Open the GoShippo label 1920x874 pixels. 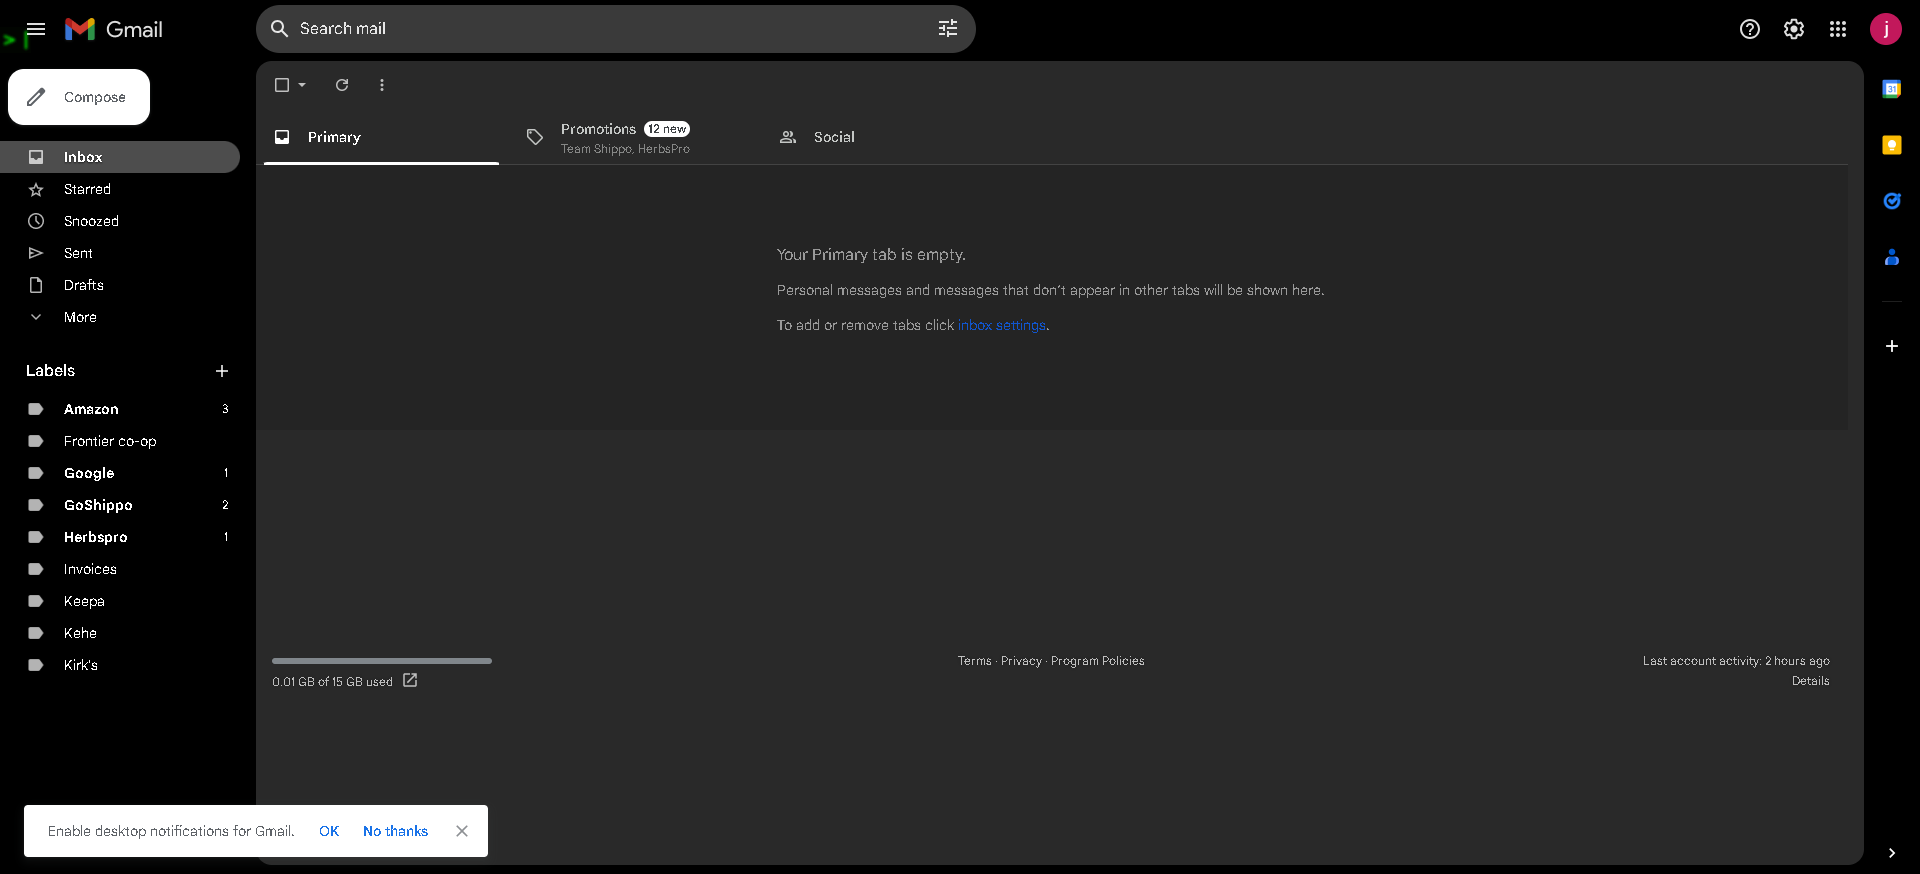[x=120, y=505]
